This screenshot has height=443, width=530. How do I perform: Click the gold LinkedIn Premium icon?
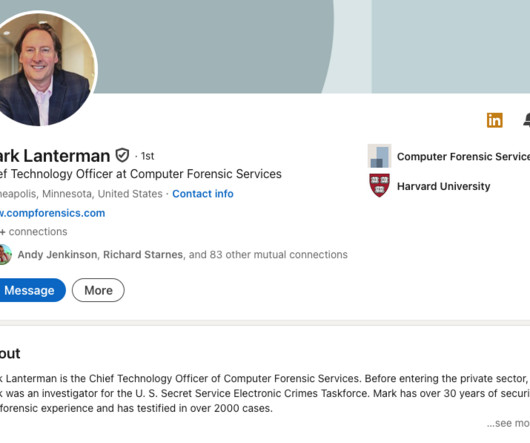(x=495, y=120)
